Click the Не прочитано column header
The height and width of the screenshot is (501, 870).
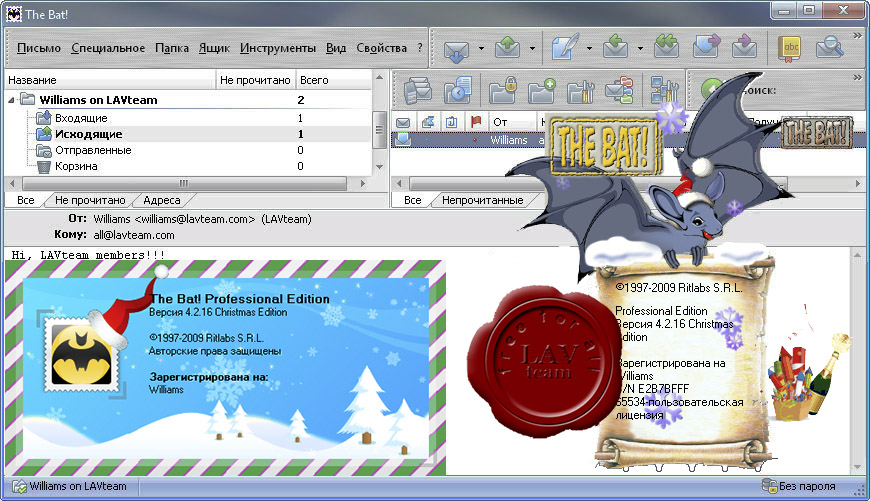coord(255,80)
